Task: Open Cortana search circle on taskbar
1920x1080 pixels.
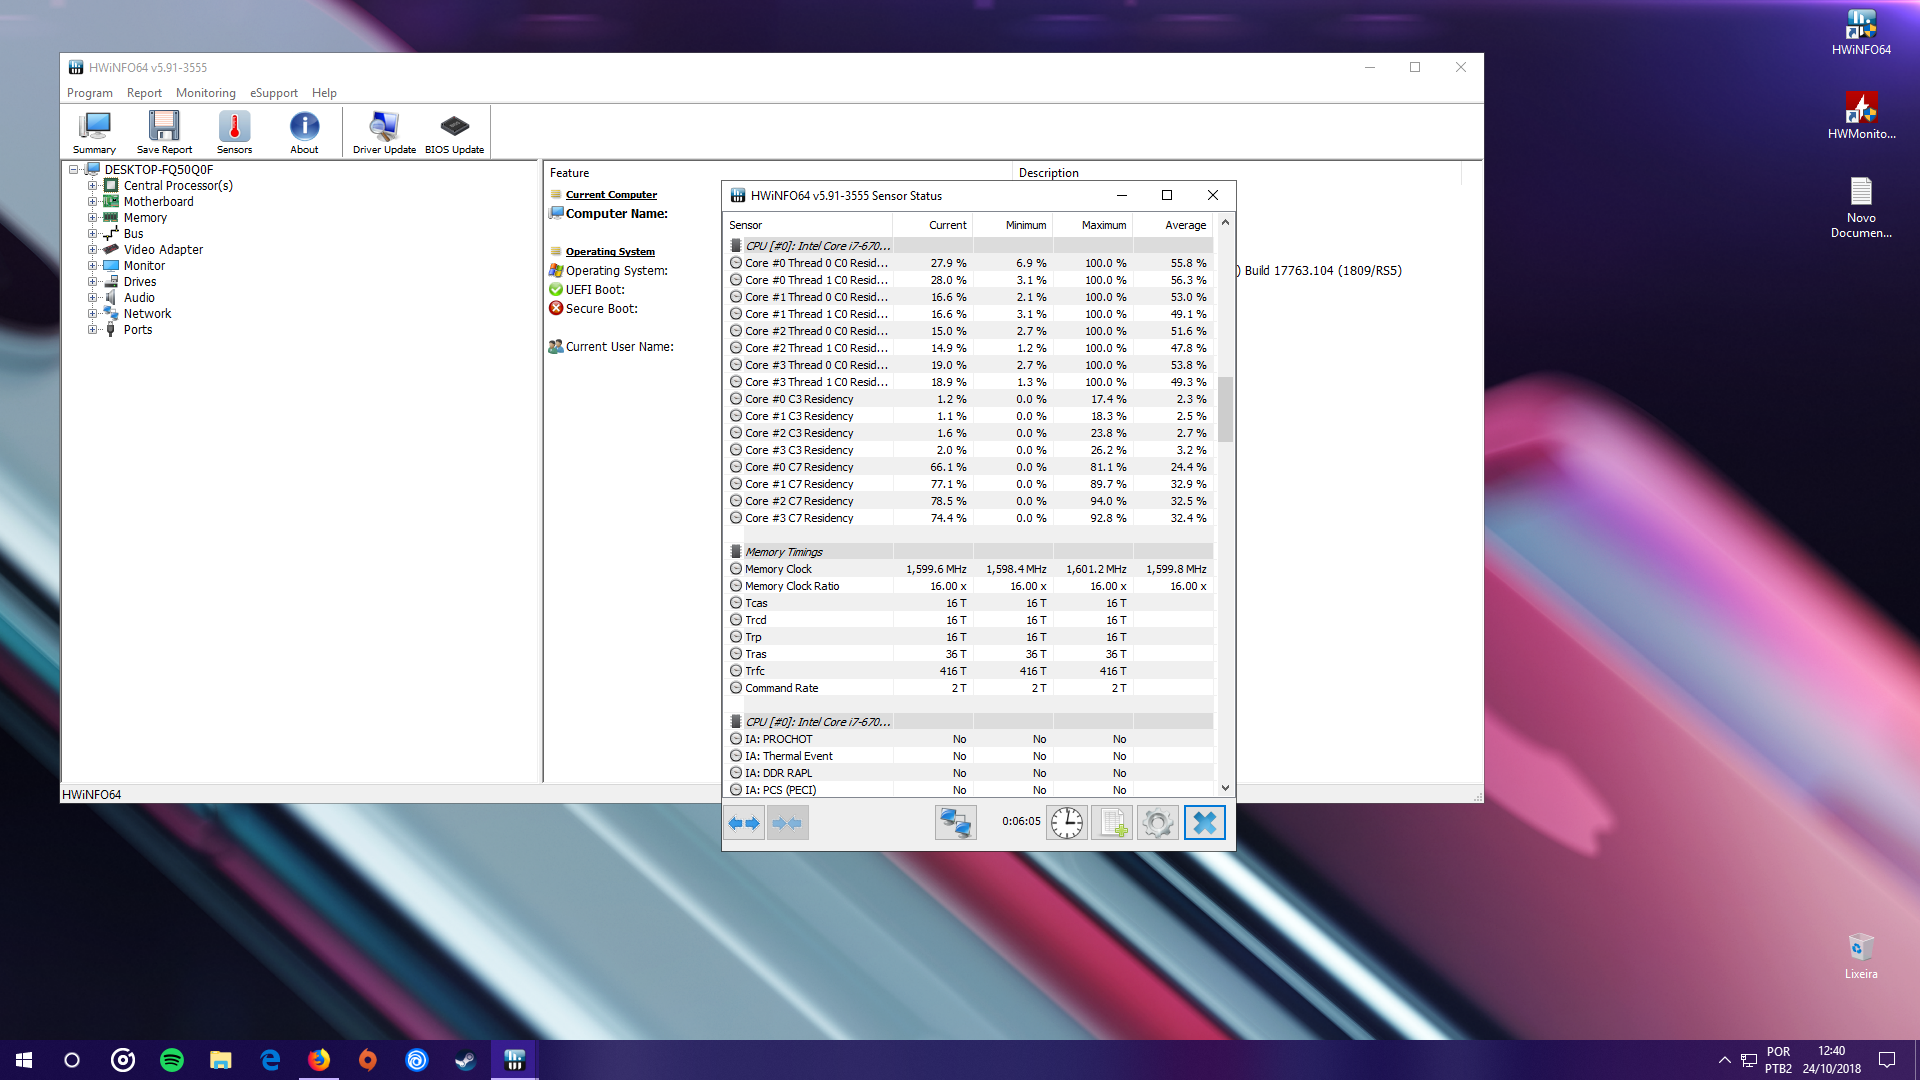Action: pyautogui.click(x=72, y=1060)
